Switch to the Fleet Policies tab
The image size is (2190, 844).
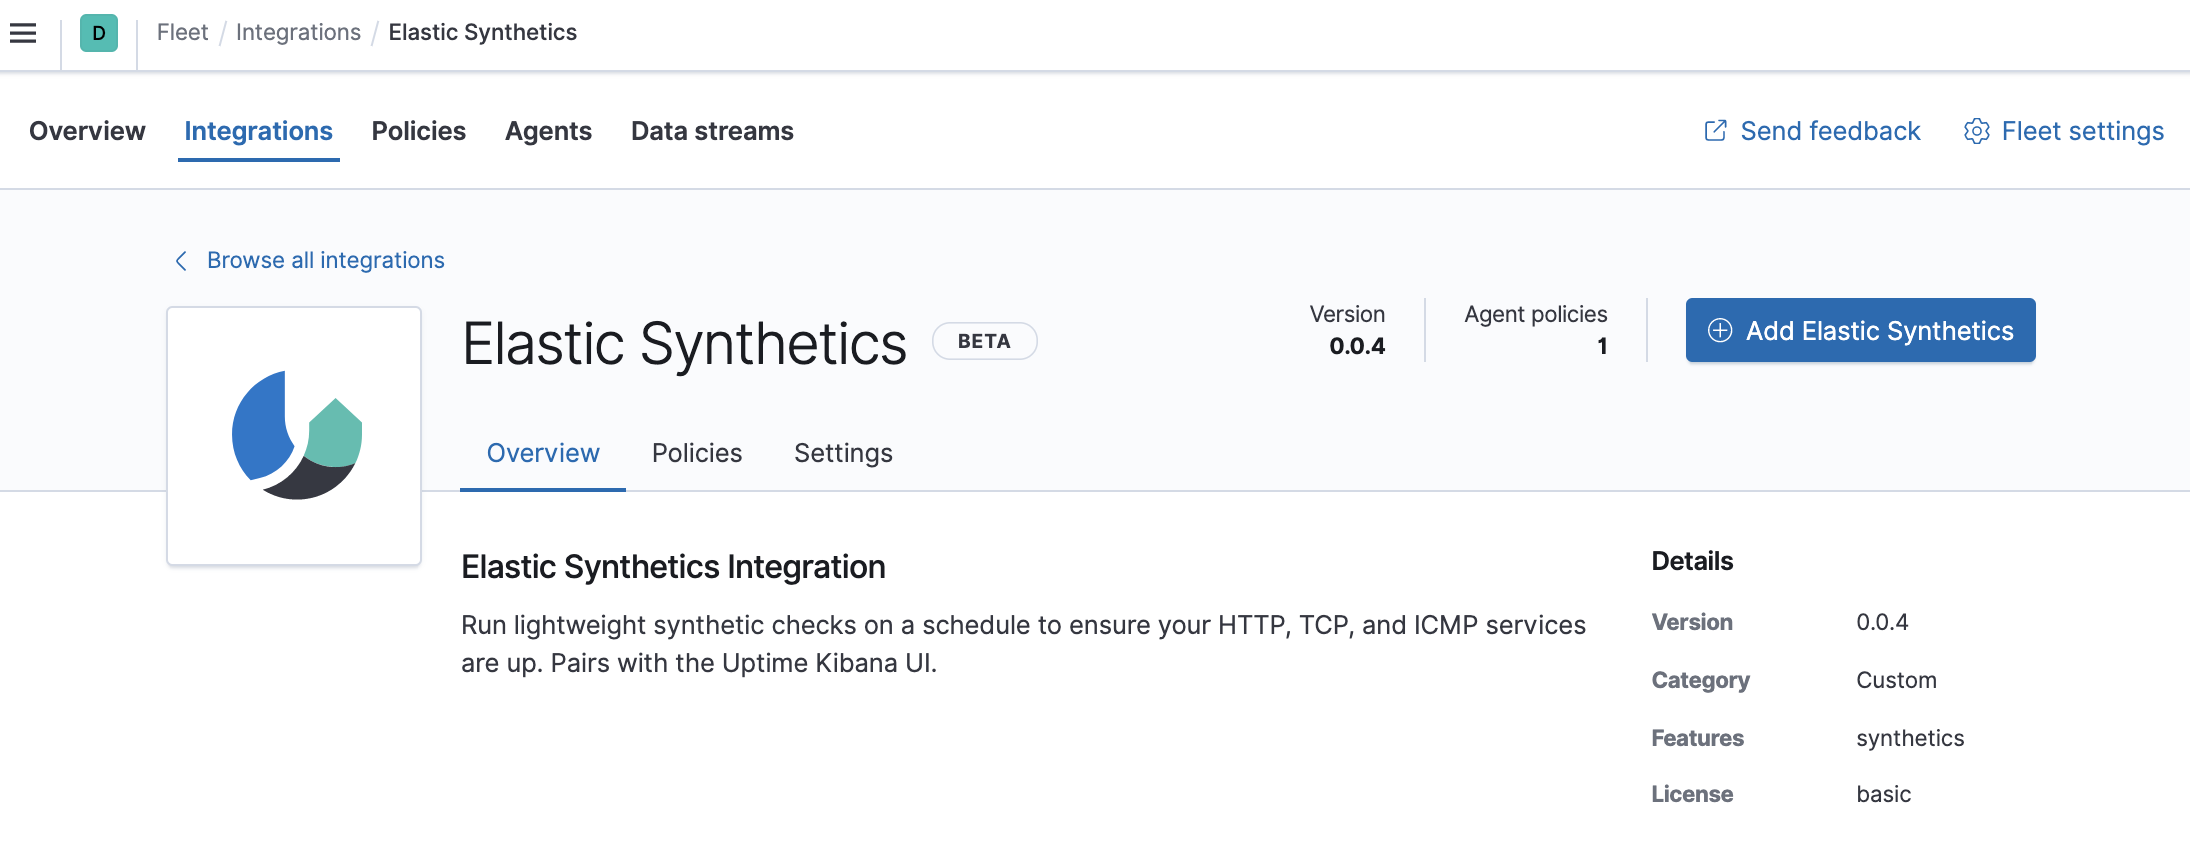pos(418,131)
